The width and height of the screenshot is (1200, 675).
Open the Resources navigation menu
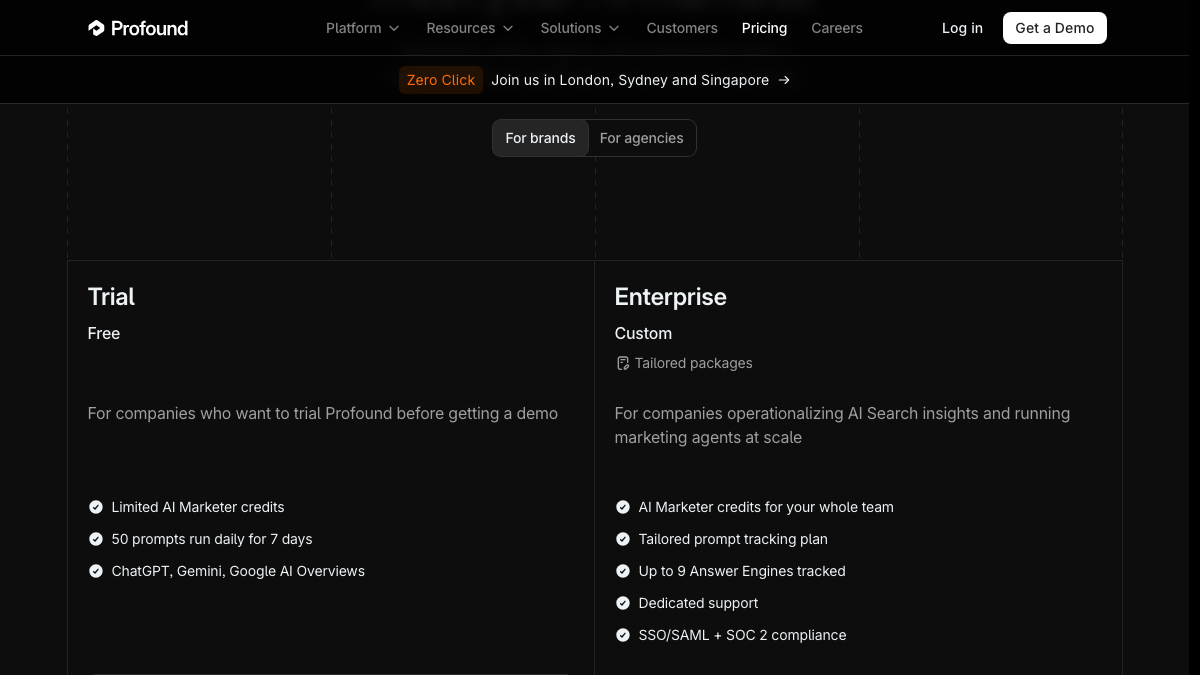click(x=470, y=28)
